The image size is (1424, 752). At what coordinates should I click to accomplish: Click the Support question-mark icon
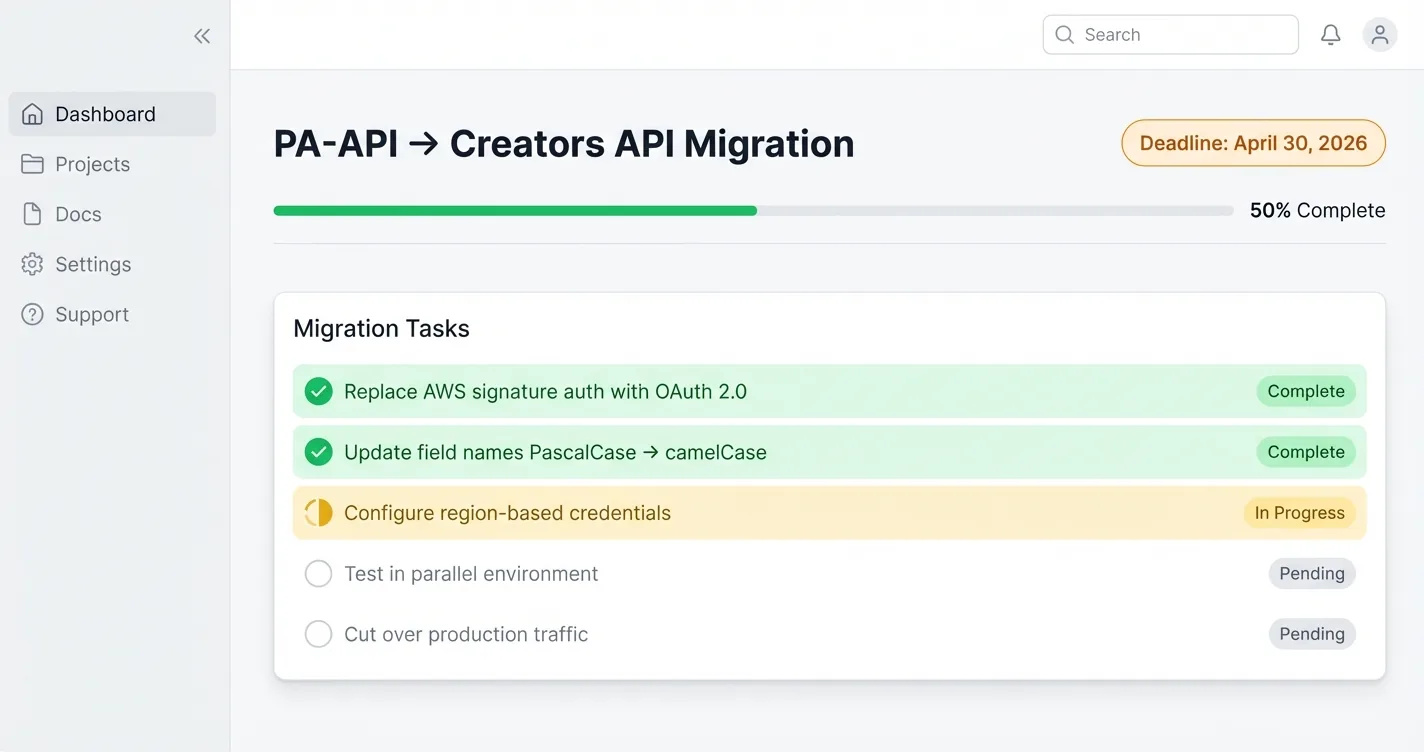tap(31, 314)
